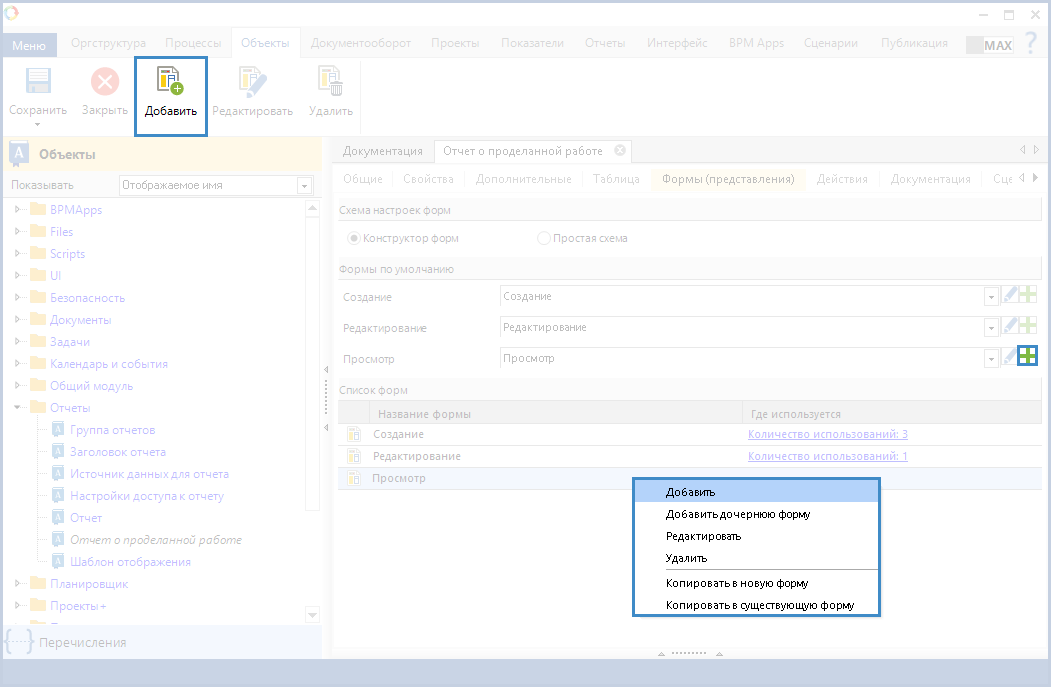Open the Отображаемое имя dropdown
This screenshot has height=687, width=1051.
(304, 186)
